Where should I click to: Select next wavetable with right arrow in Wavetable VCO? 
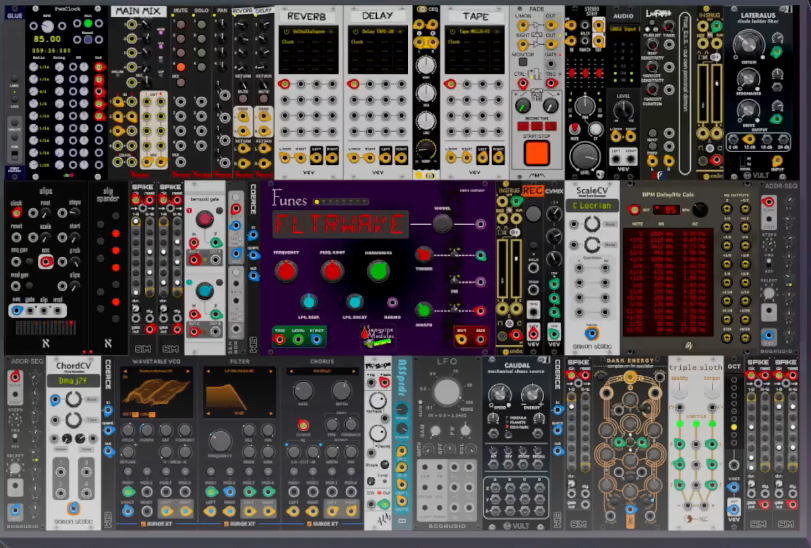(x=188, y=371)
